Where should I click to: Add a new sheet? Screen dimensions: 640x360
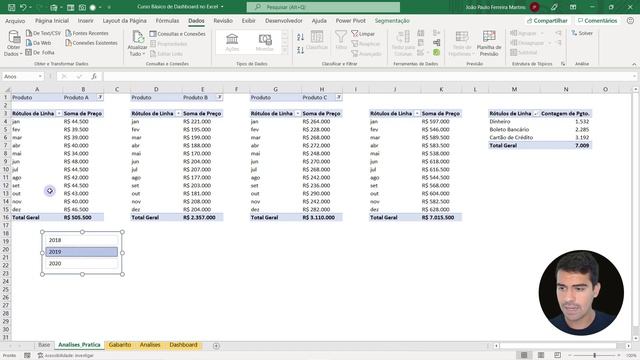(216, 346)
